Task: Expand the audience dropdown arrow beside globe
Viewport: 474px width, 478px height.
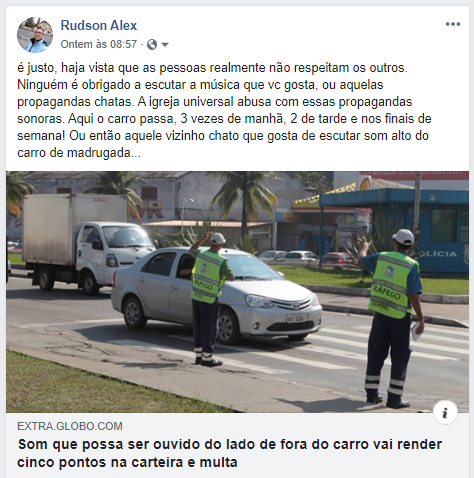Action: (165, 45)
